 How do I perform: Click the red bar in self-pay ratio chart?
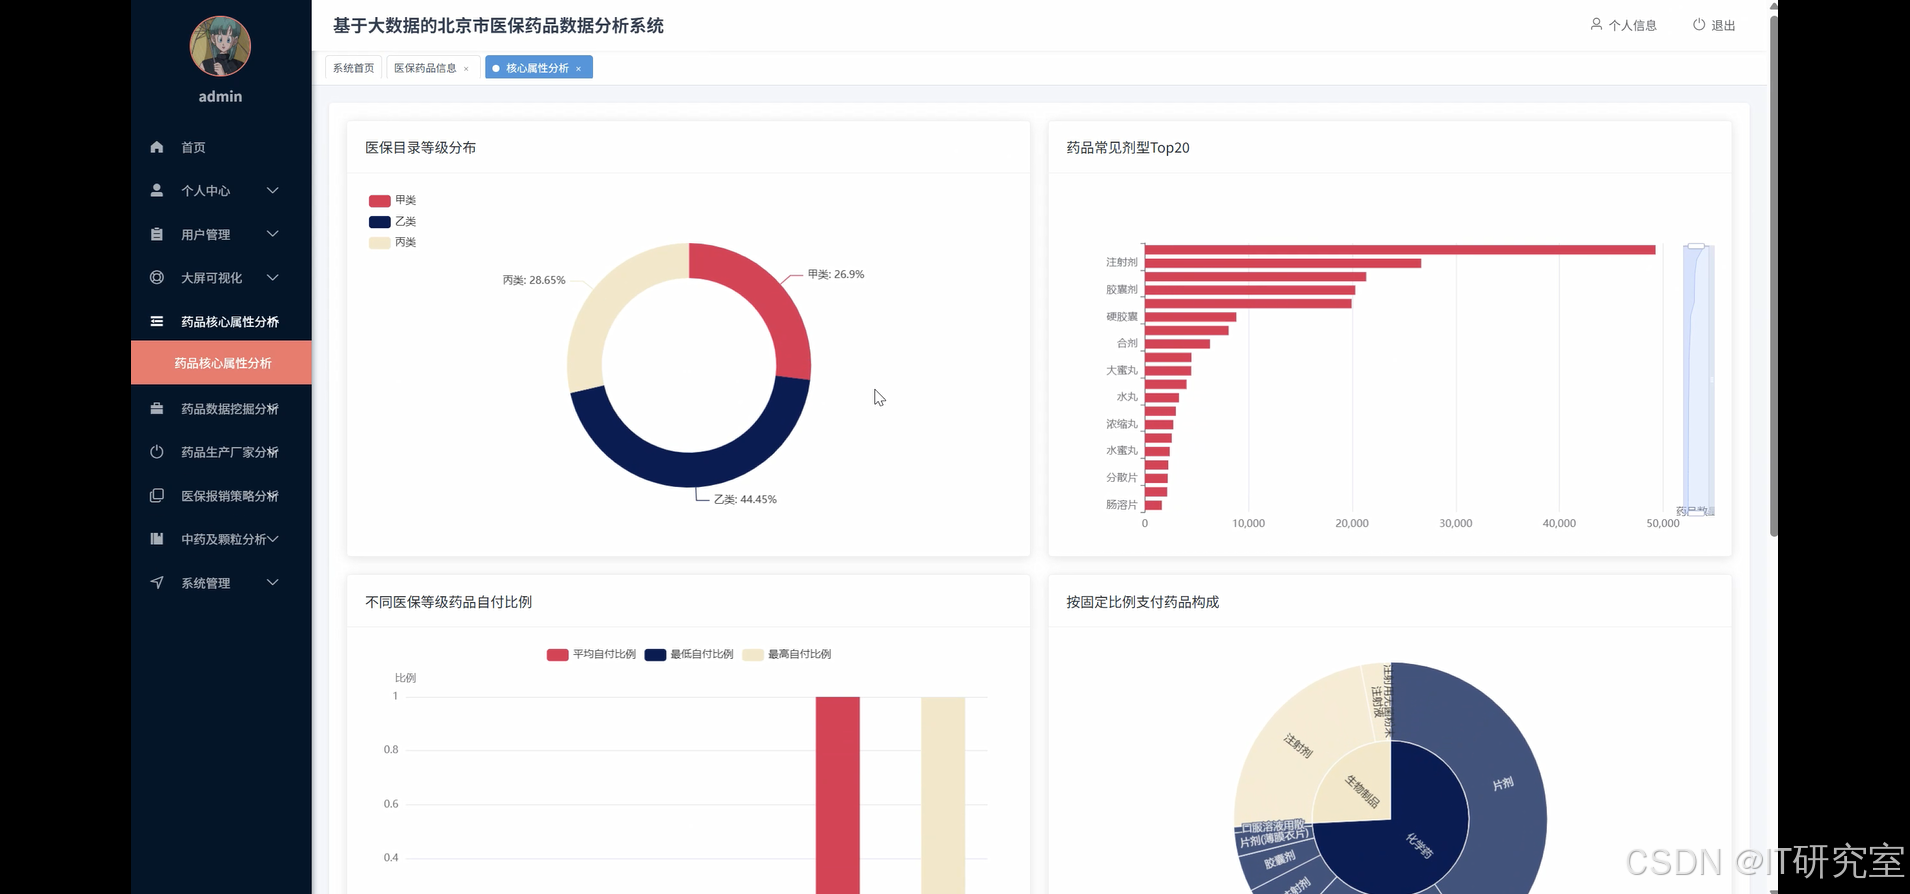click(x=837, y=795)
